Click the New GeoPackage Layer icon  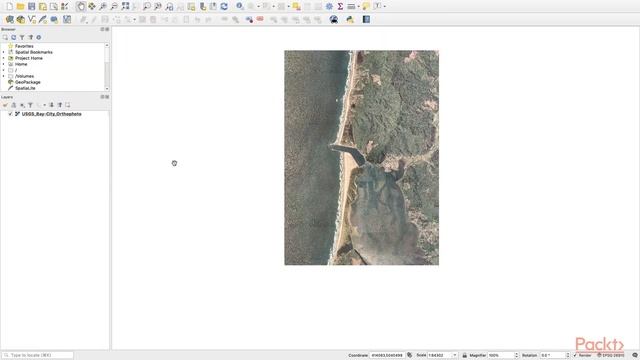[20, 19]
